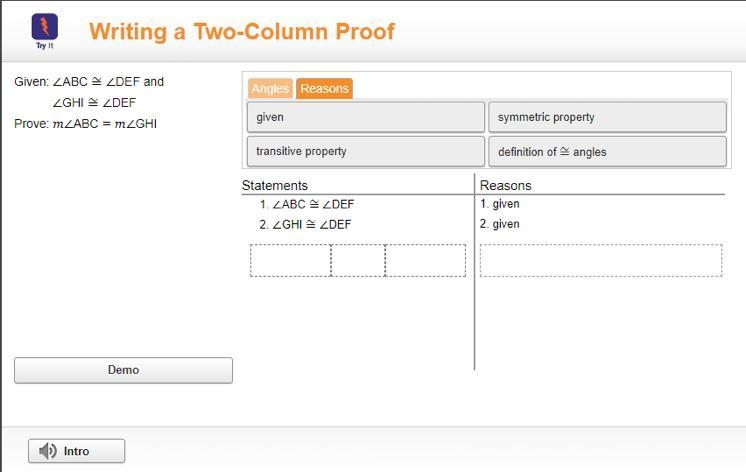
Task: Click the middle empty statement slot
Action: [x=358, y=260]
